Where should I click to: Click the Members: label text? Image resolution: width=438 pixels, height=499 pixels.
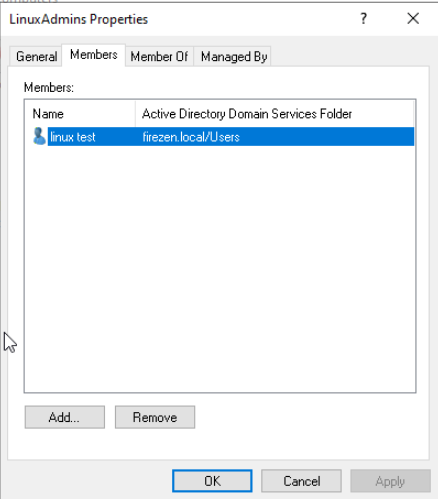coord(49,88)
